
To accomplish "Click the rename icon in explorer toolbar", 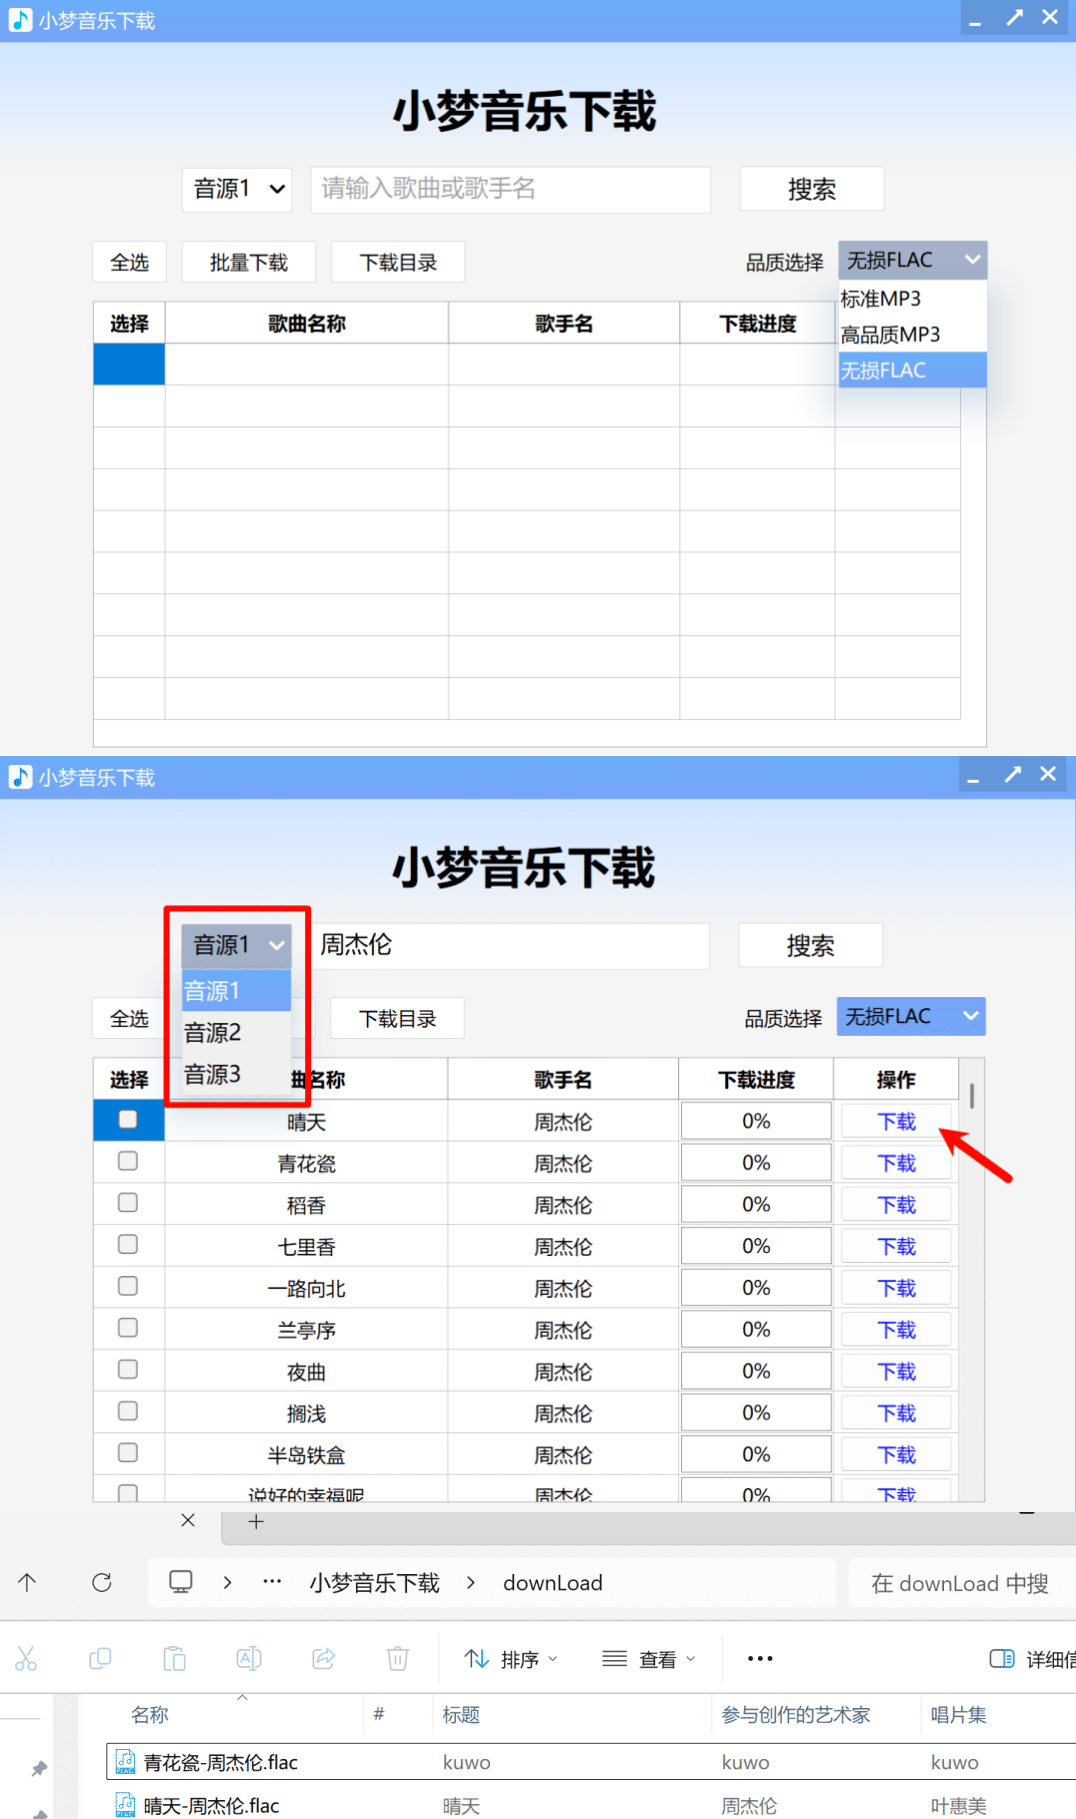I will 249,1659.
